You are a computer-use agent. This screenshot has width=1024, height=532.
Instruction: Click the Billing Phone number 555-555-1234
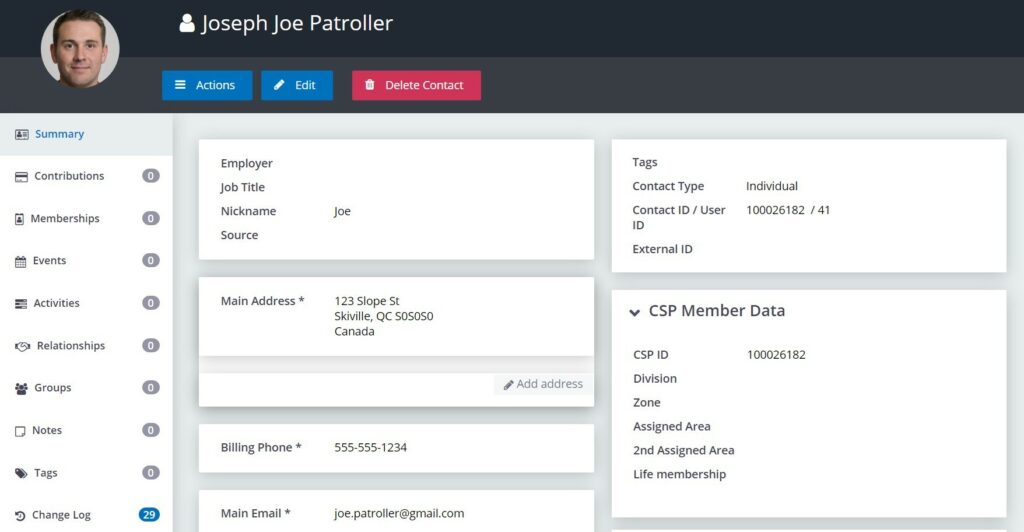coord(370,447)
